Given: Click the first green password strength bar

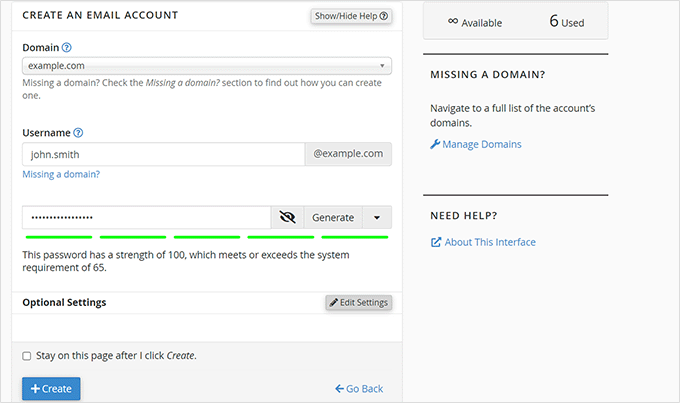Looking at the screenshot, I should pyautogui.click(x=59, y=237).
